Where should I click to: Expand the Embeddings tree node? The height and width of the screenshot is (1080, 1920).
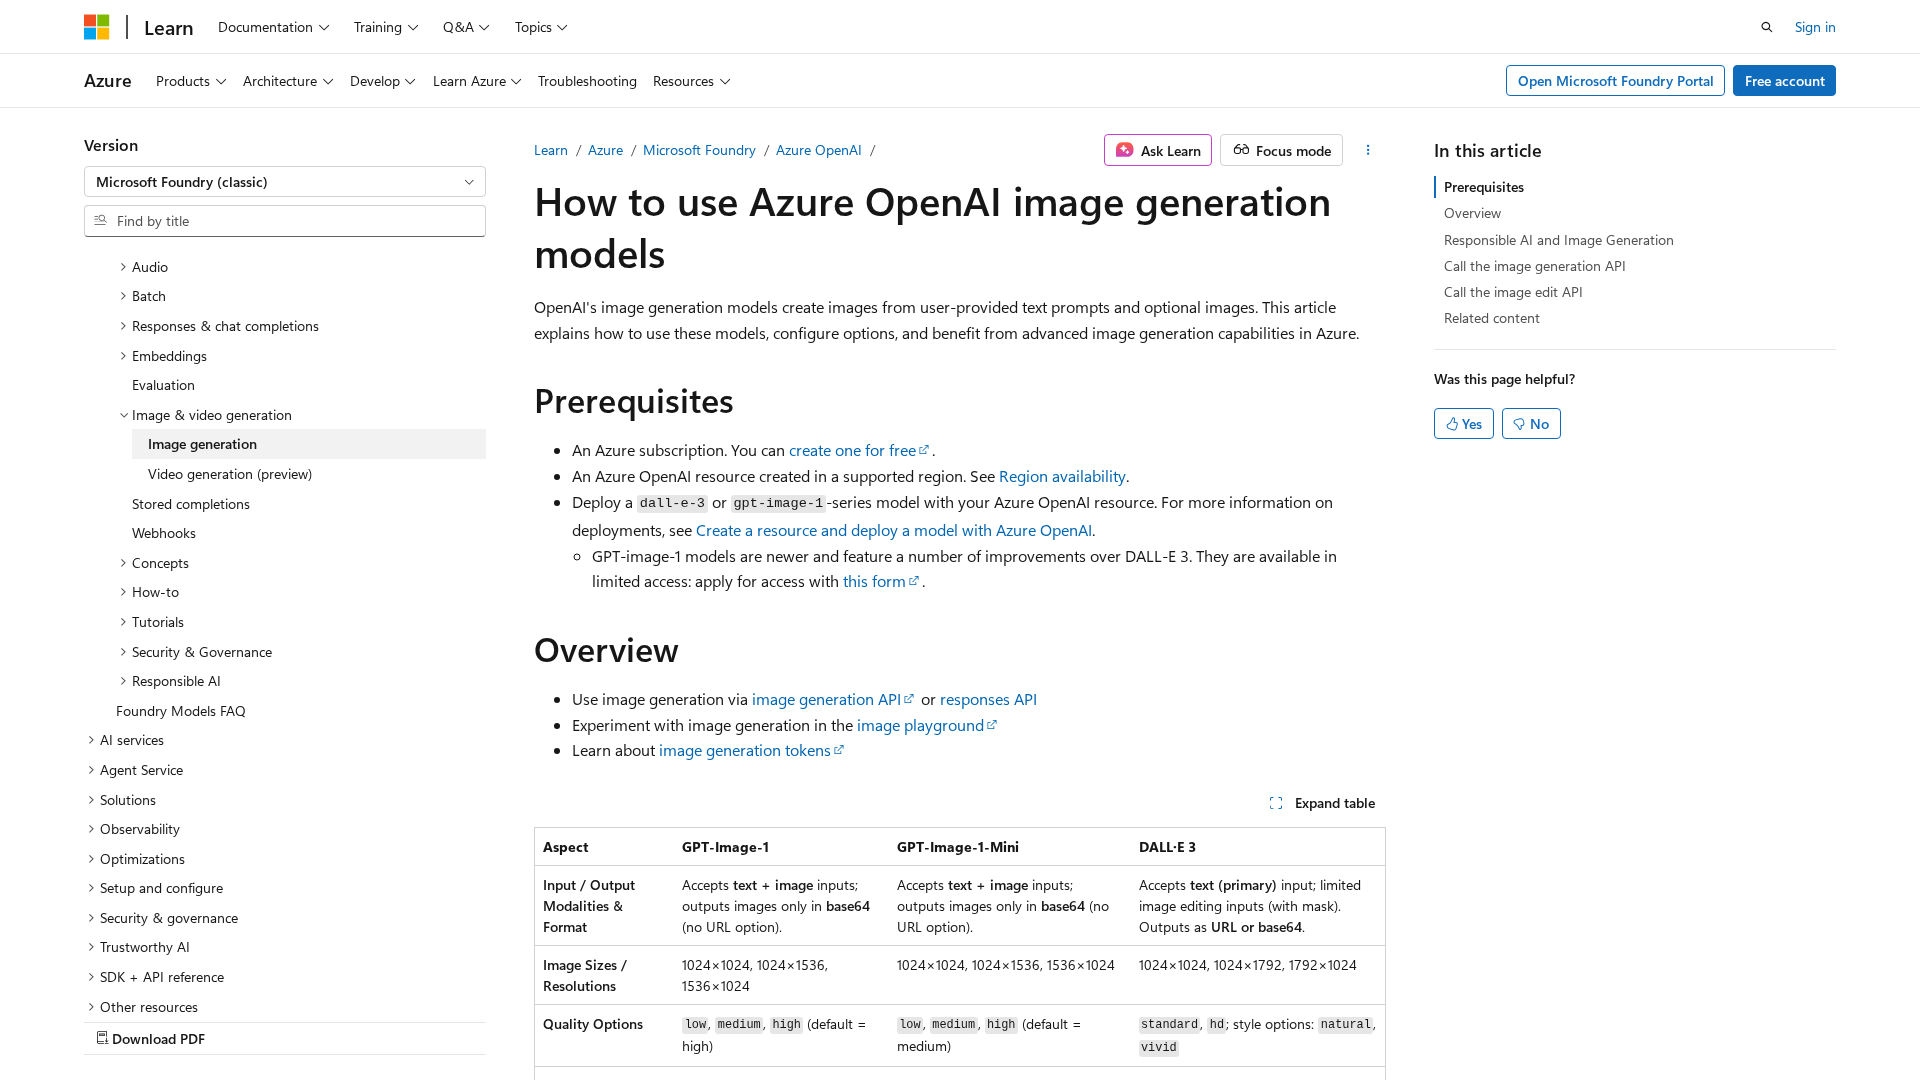point(123,356)
